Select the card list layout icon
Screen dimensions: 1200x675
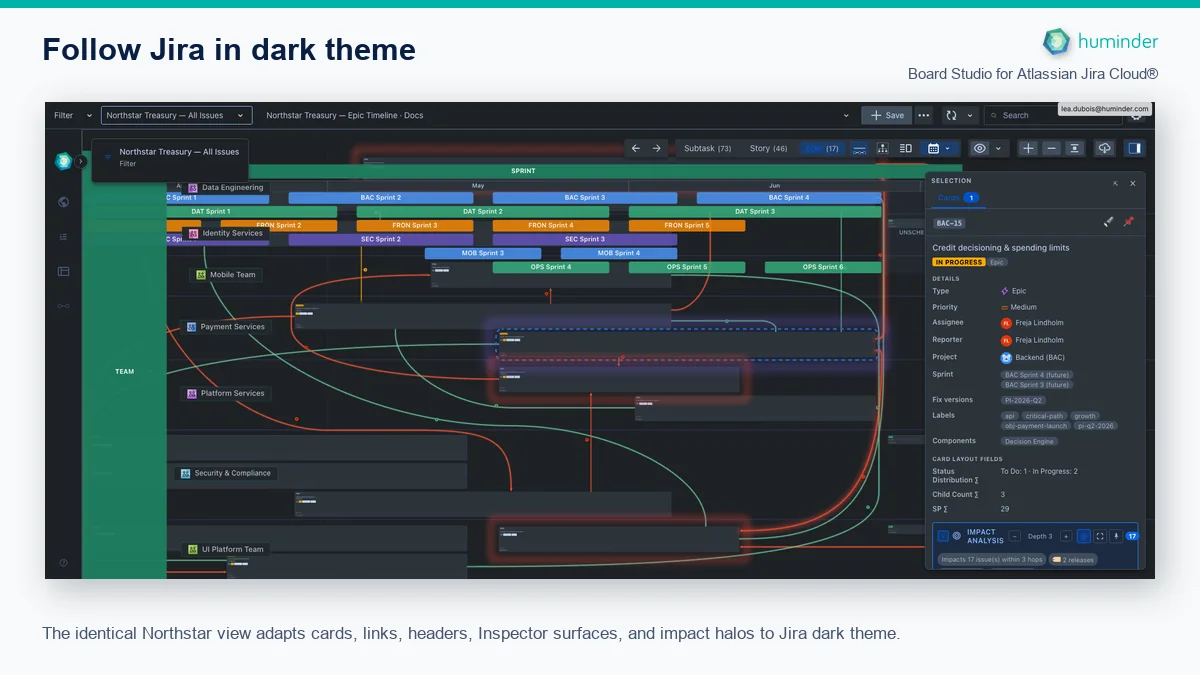click(x=905, y=148)
